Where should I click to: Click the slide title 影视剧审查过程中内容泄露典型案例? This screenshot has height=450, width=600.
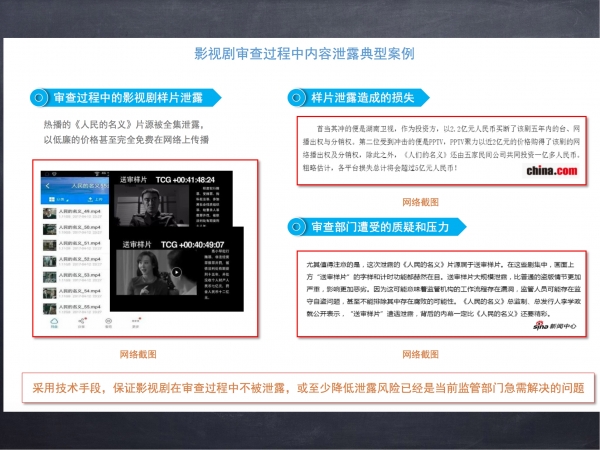coord(305,54)
